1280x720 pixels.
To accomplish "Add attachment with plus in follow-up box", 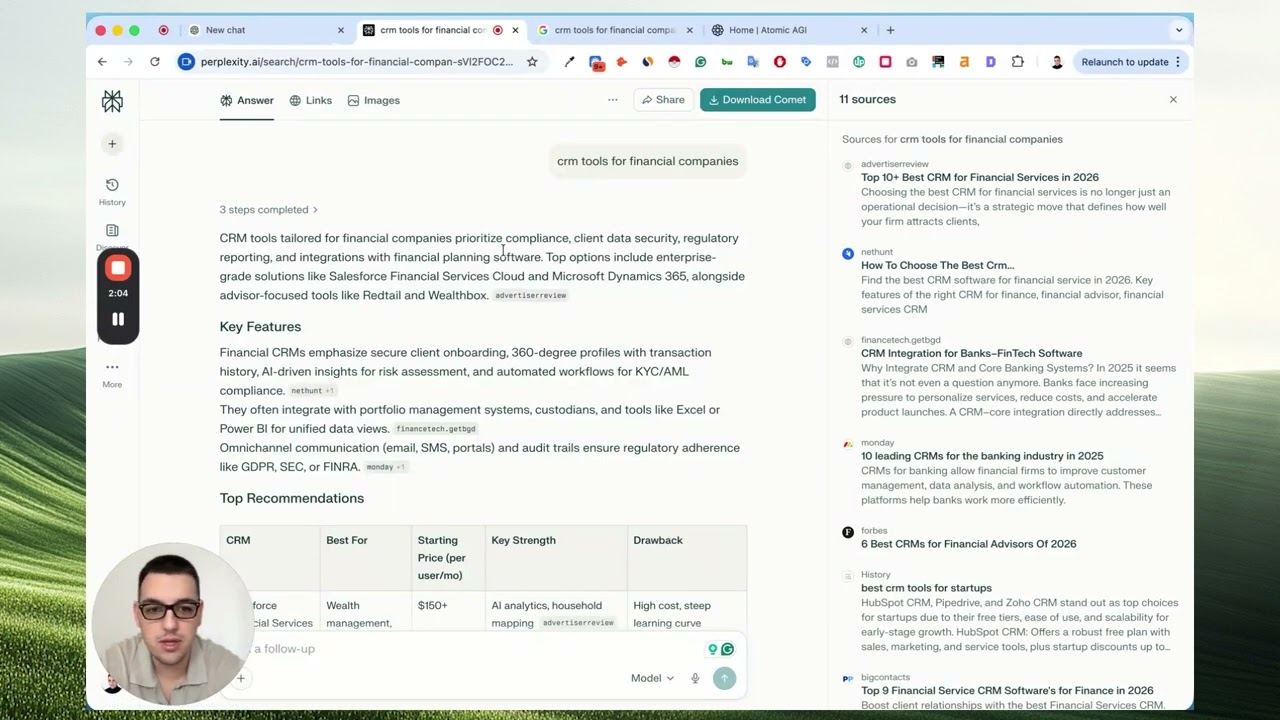I will [x=241, y=678].
